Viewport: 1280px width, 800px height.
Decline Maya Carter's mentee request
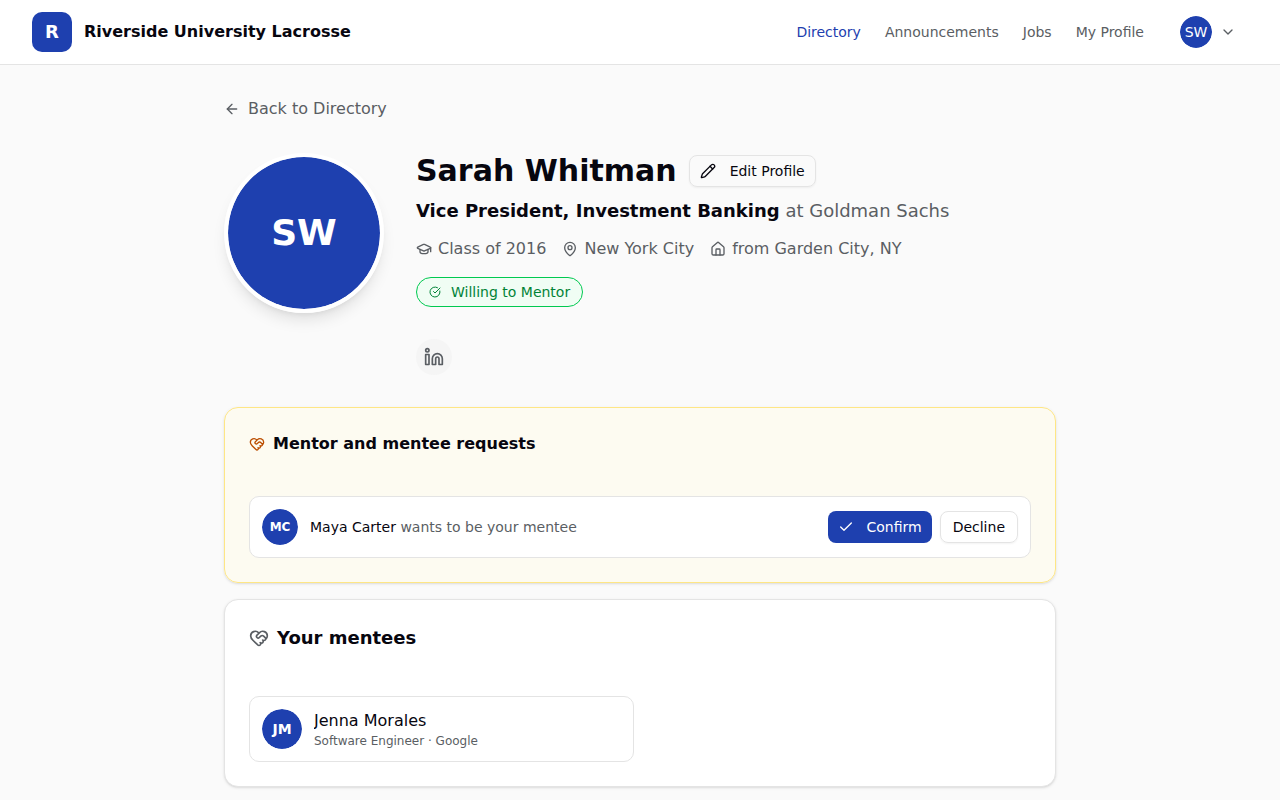point(979,527)
